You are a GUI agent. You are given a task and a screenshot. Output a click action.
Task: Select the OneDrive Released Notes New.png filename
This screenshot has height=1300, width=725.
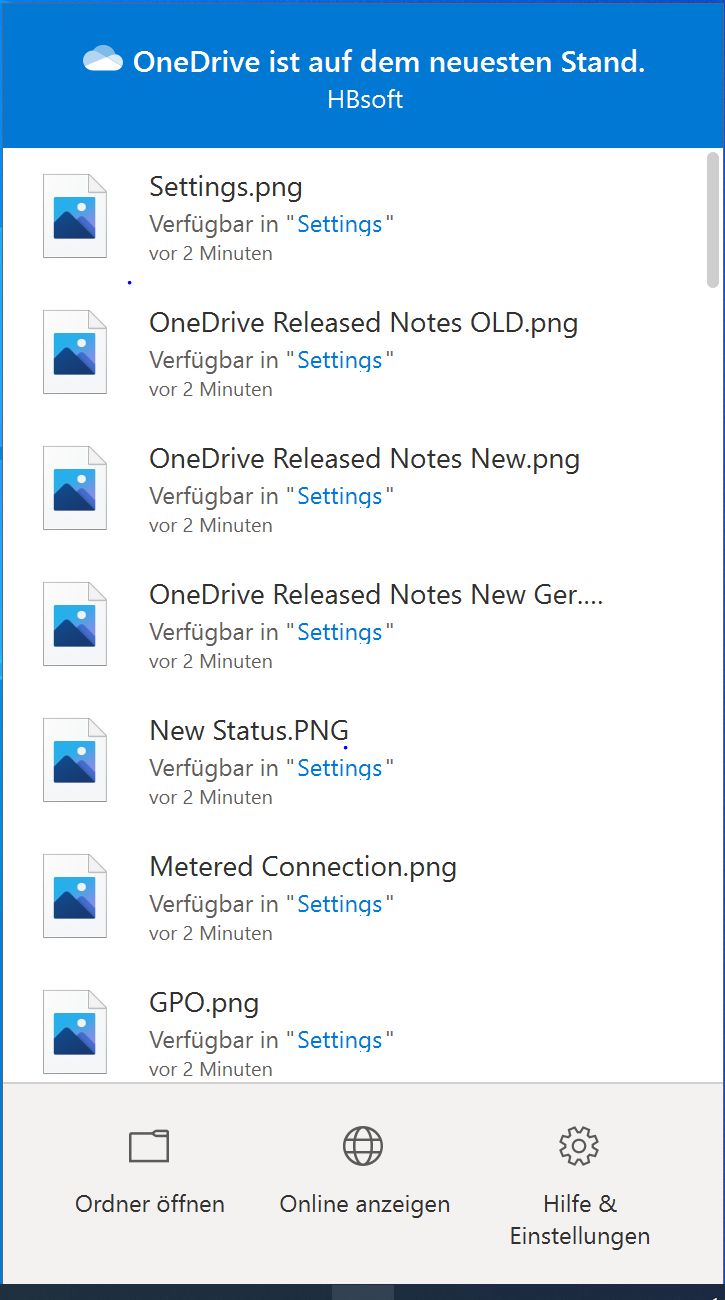point(364,459)
